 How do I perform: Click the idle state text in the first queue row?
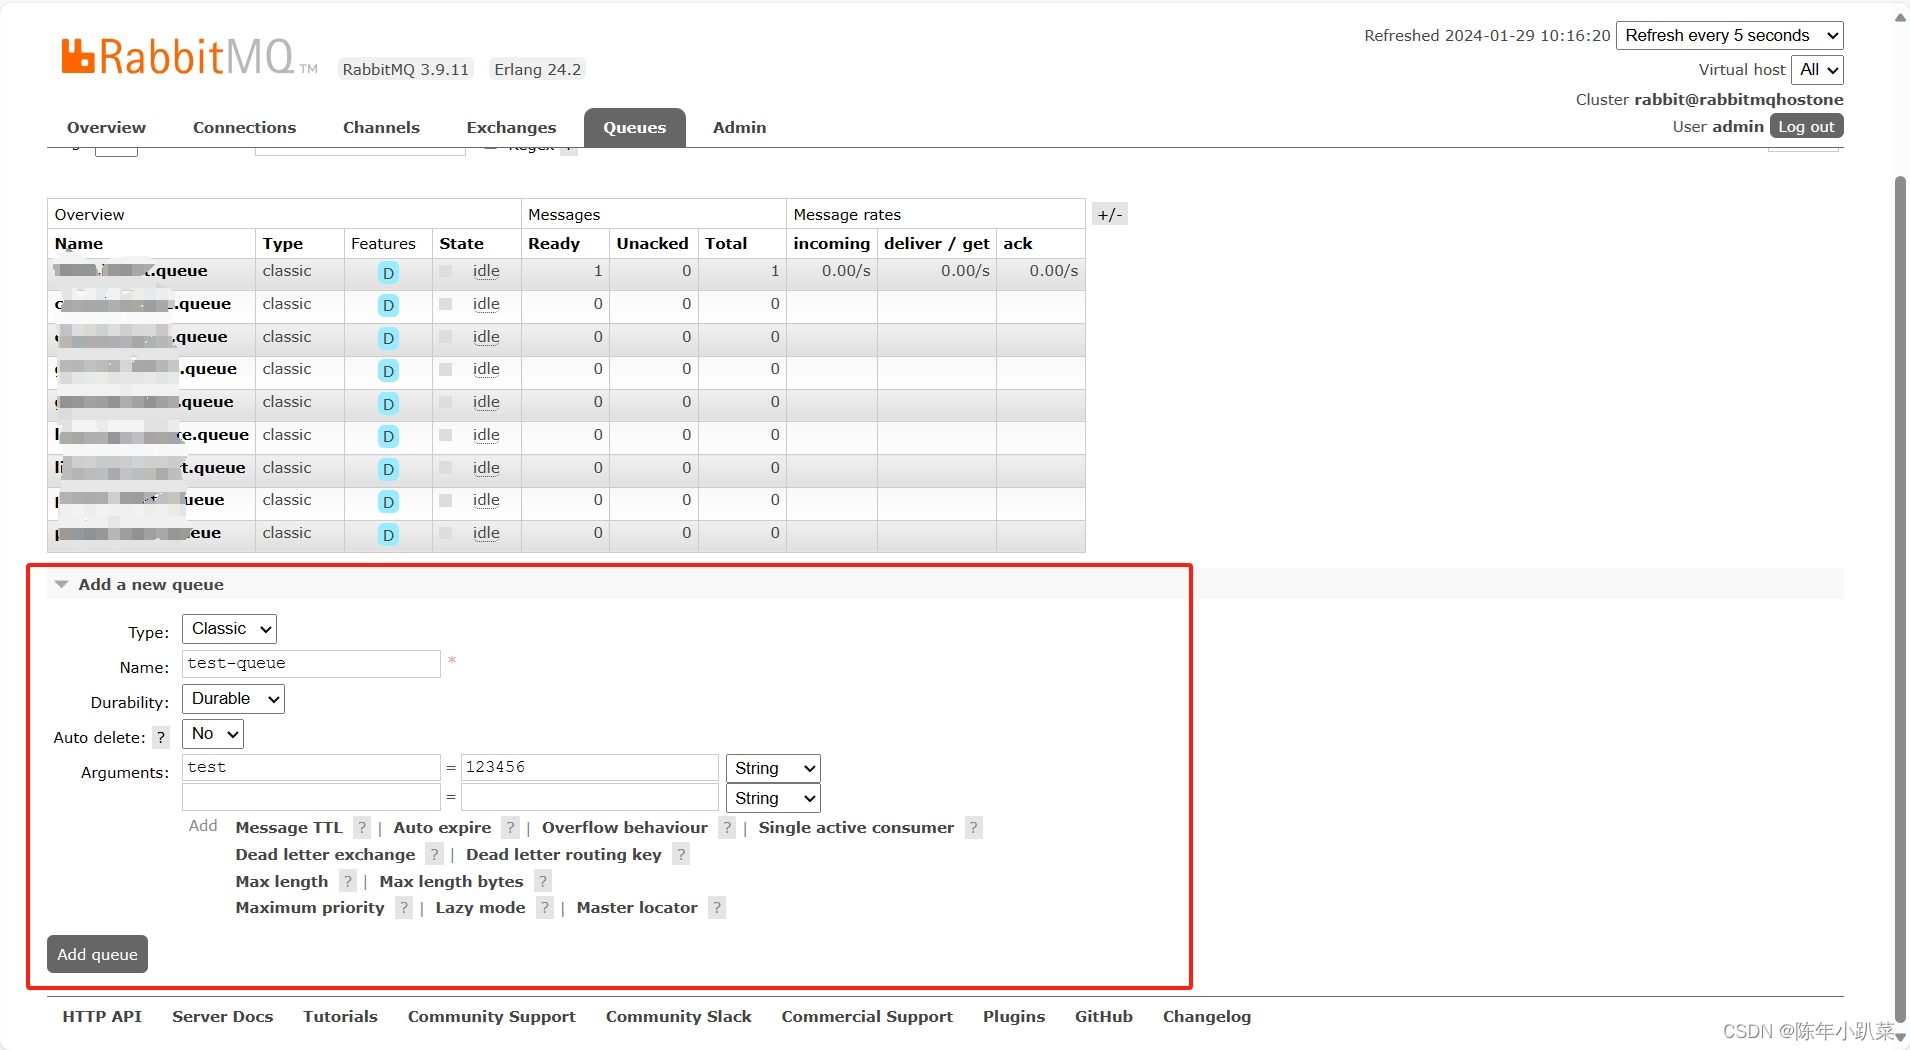486,272
